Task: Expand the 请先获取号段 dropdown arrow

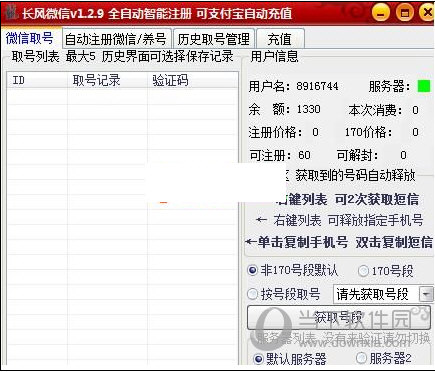Action: (426, 294)
